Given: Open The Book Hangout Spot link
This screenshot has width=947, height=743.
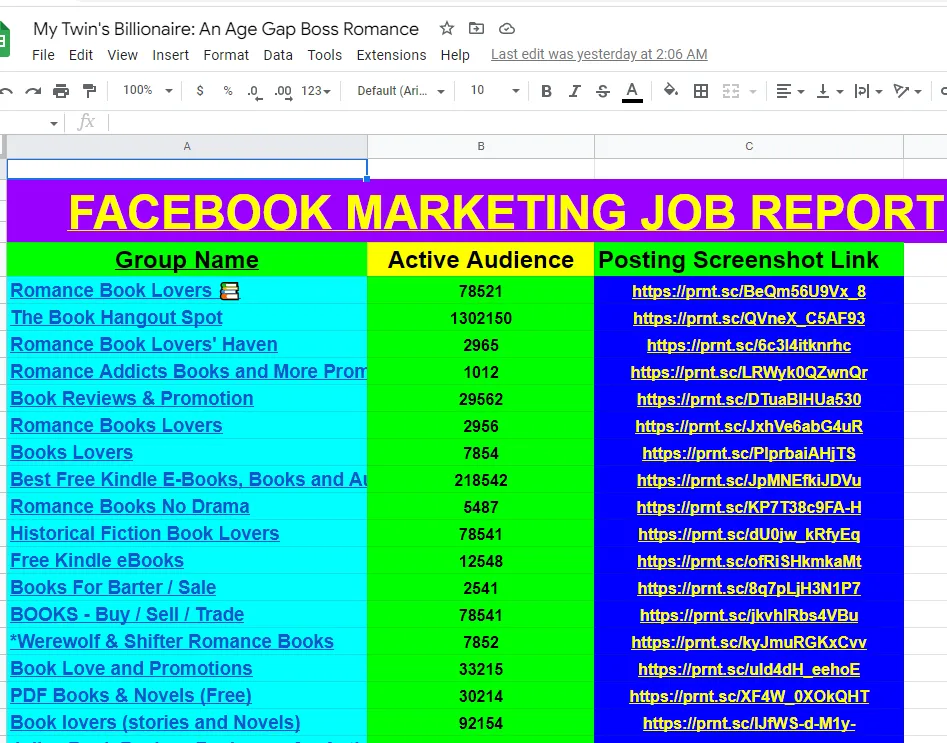Looking at the screenshot, I should (117, 318).
